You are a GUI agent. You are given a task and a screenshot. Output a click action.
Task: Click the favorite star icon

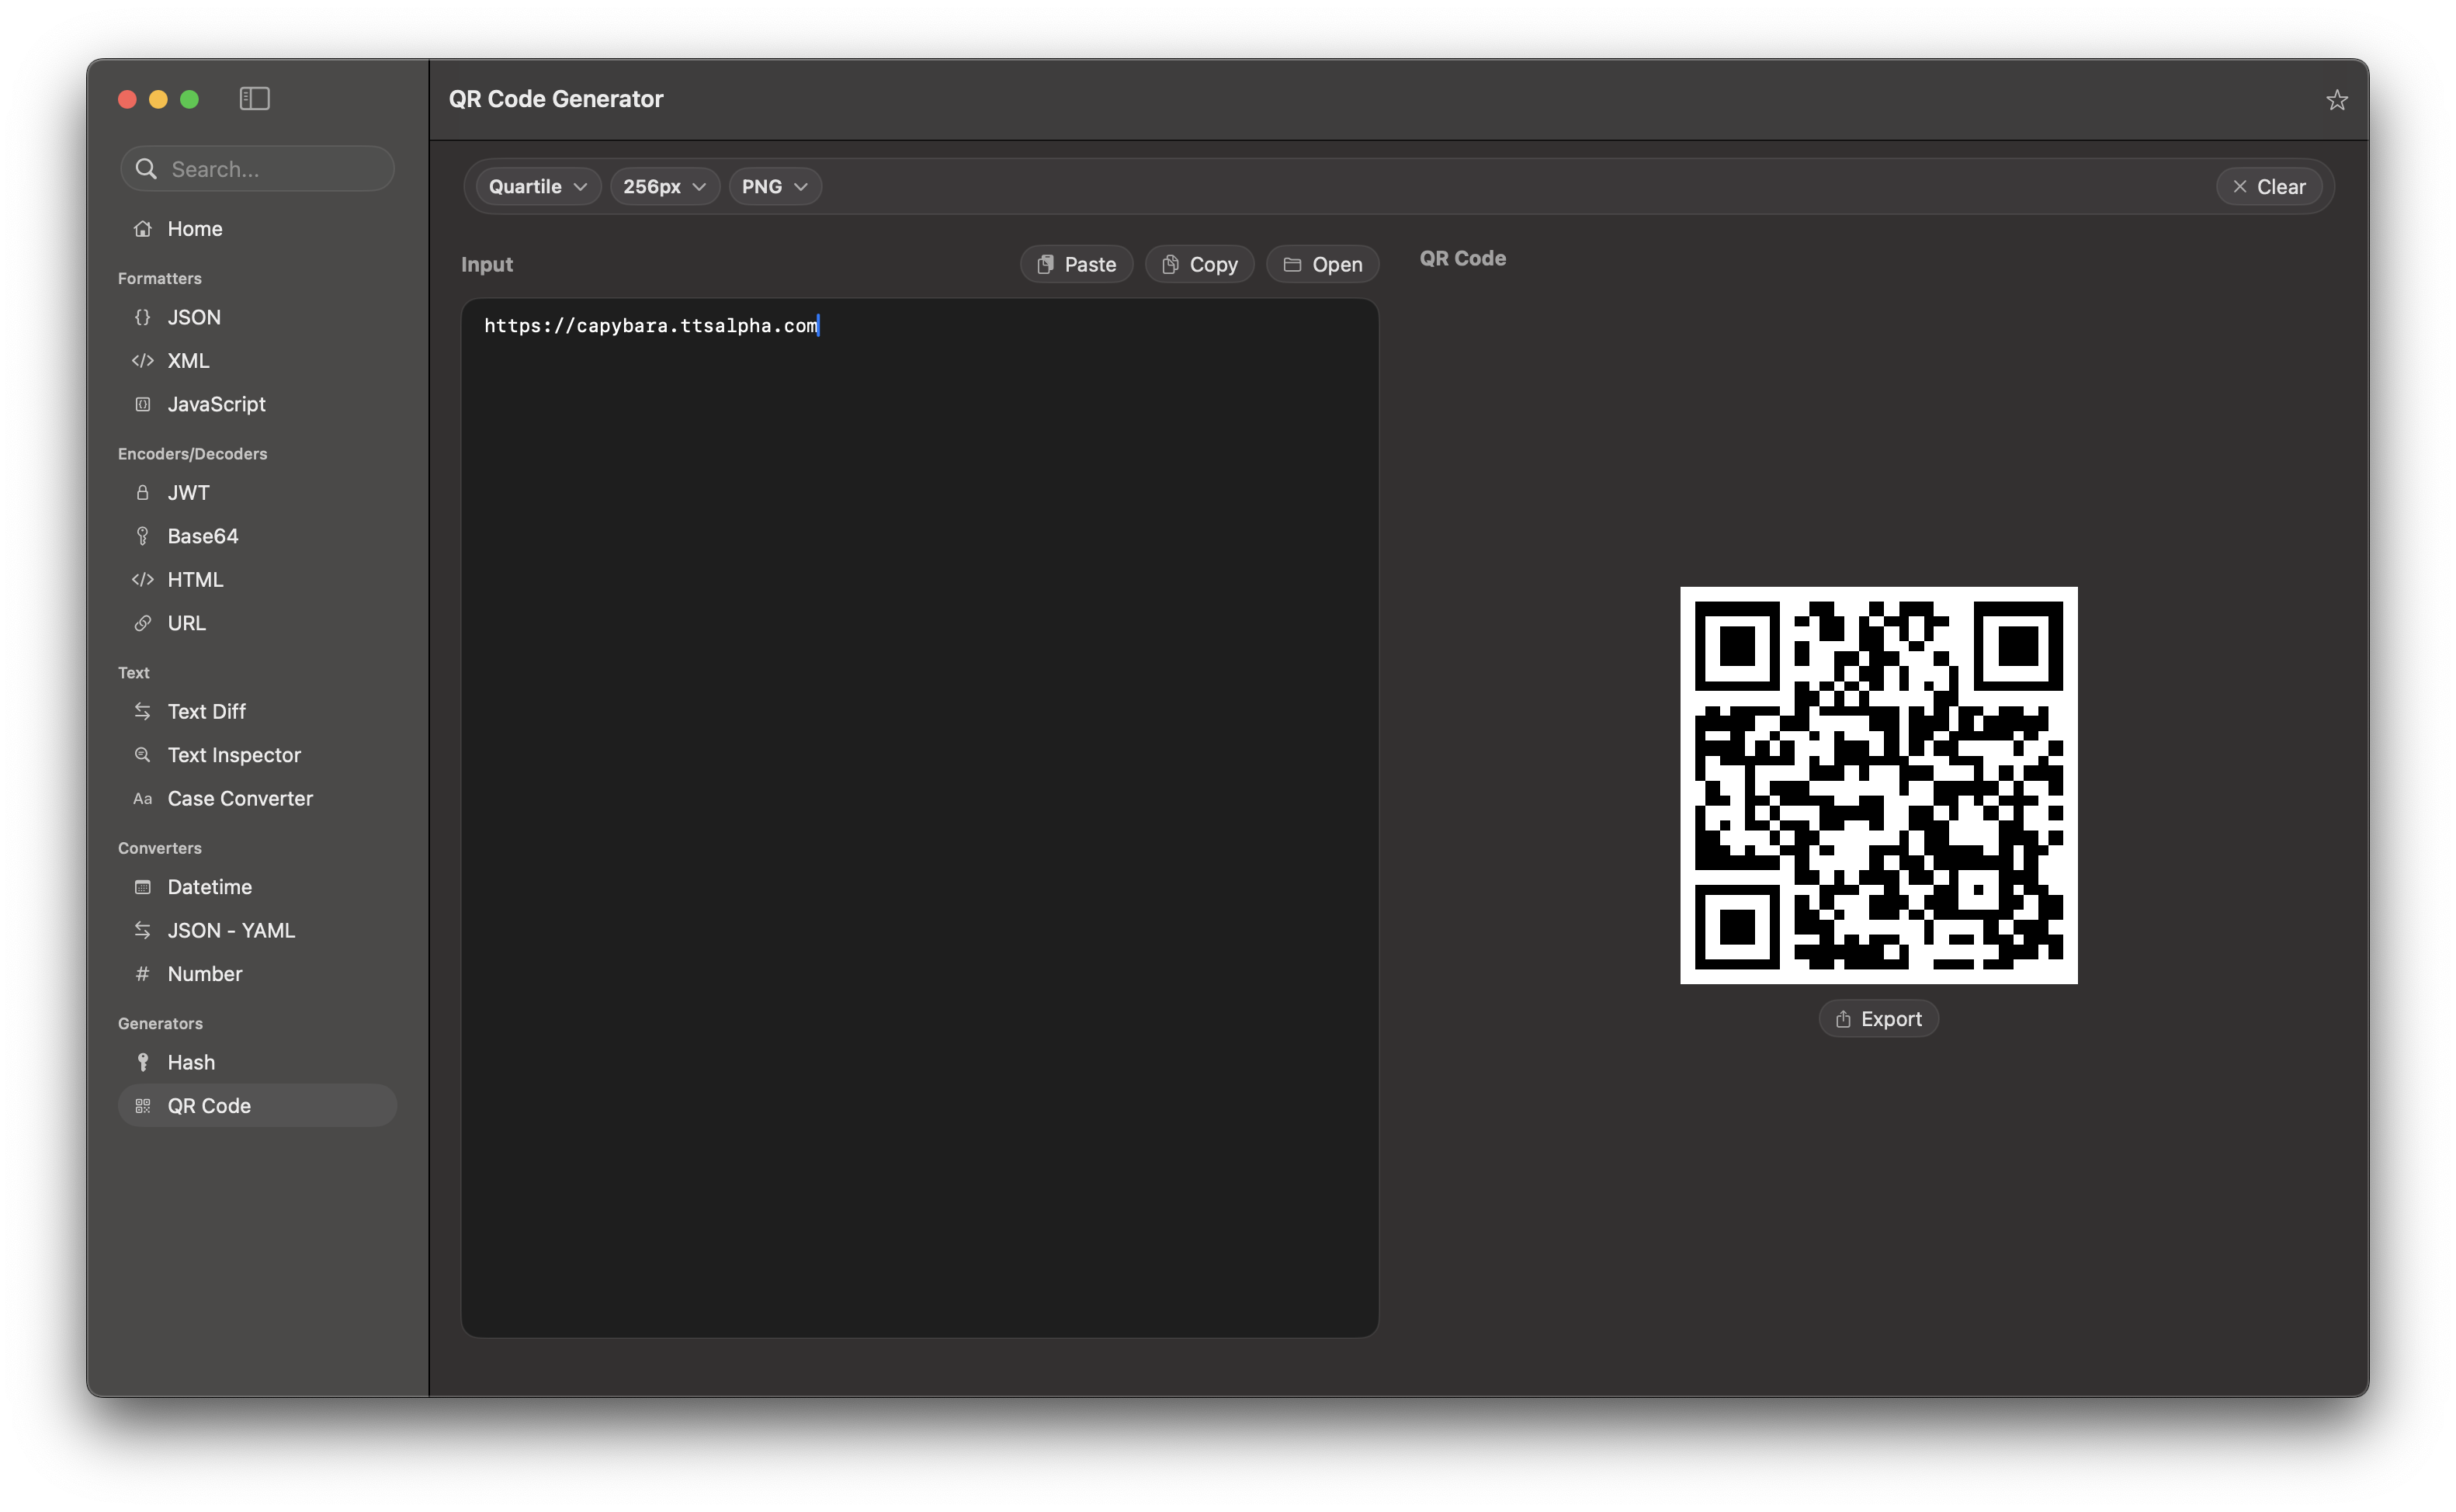[2336, 100]
